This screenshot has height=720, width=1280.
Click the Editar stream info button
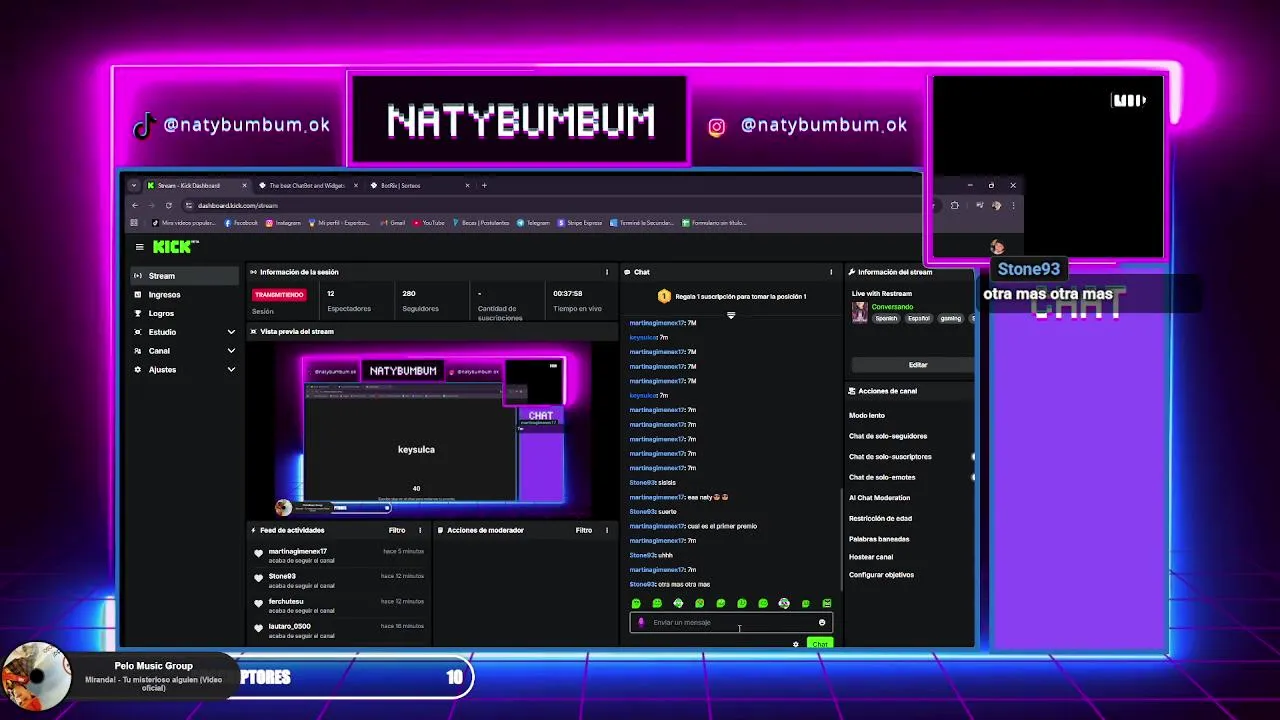(917, 365)
